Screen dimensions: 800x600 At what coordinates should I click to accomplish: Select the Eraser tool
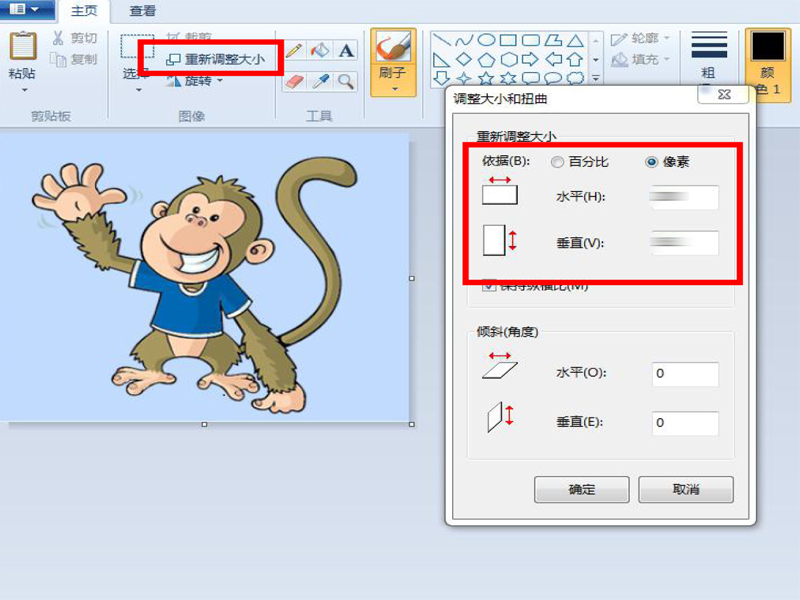(x=294, y=81)
